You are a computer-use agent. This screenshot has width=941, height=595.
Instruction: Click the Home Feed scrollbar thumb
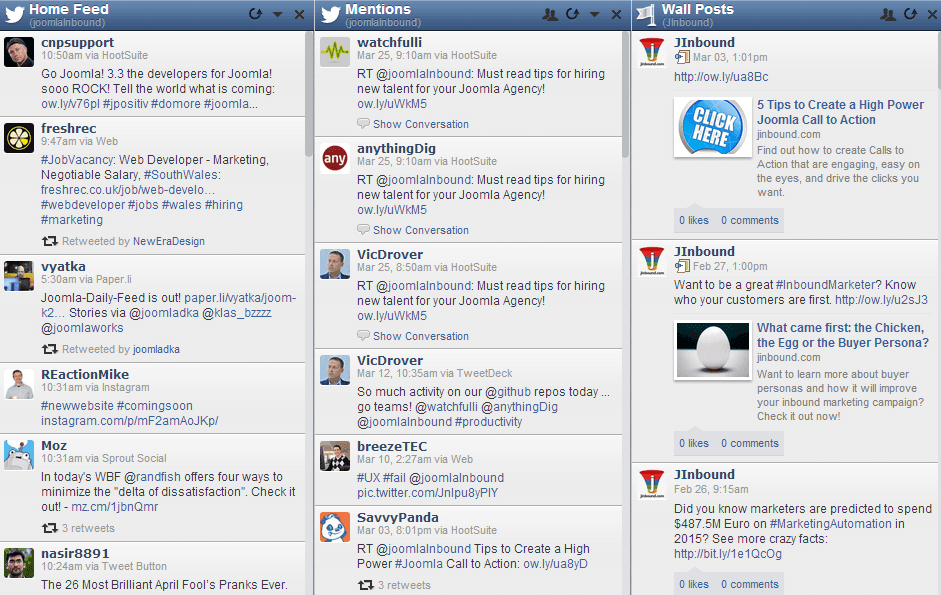tap(308, 93)
